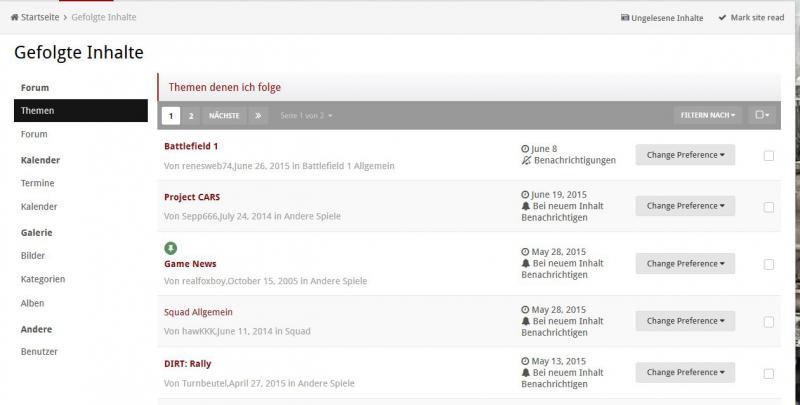Click the Ungelesene Inhalte newspaper icon
The width and height of the screenshot is (800, 405).
coord(625,18)
